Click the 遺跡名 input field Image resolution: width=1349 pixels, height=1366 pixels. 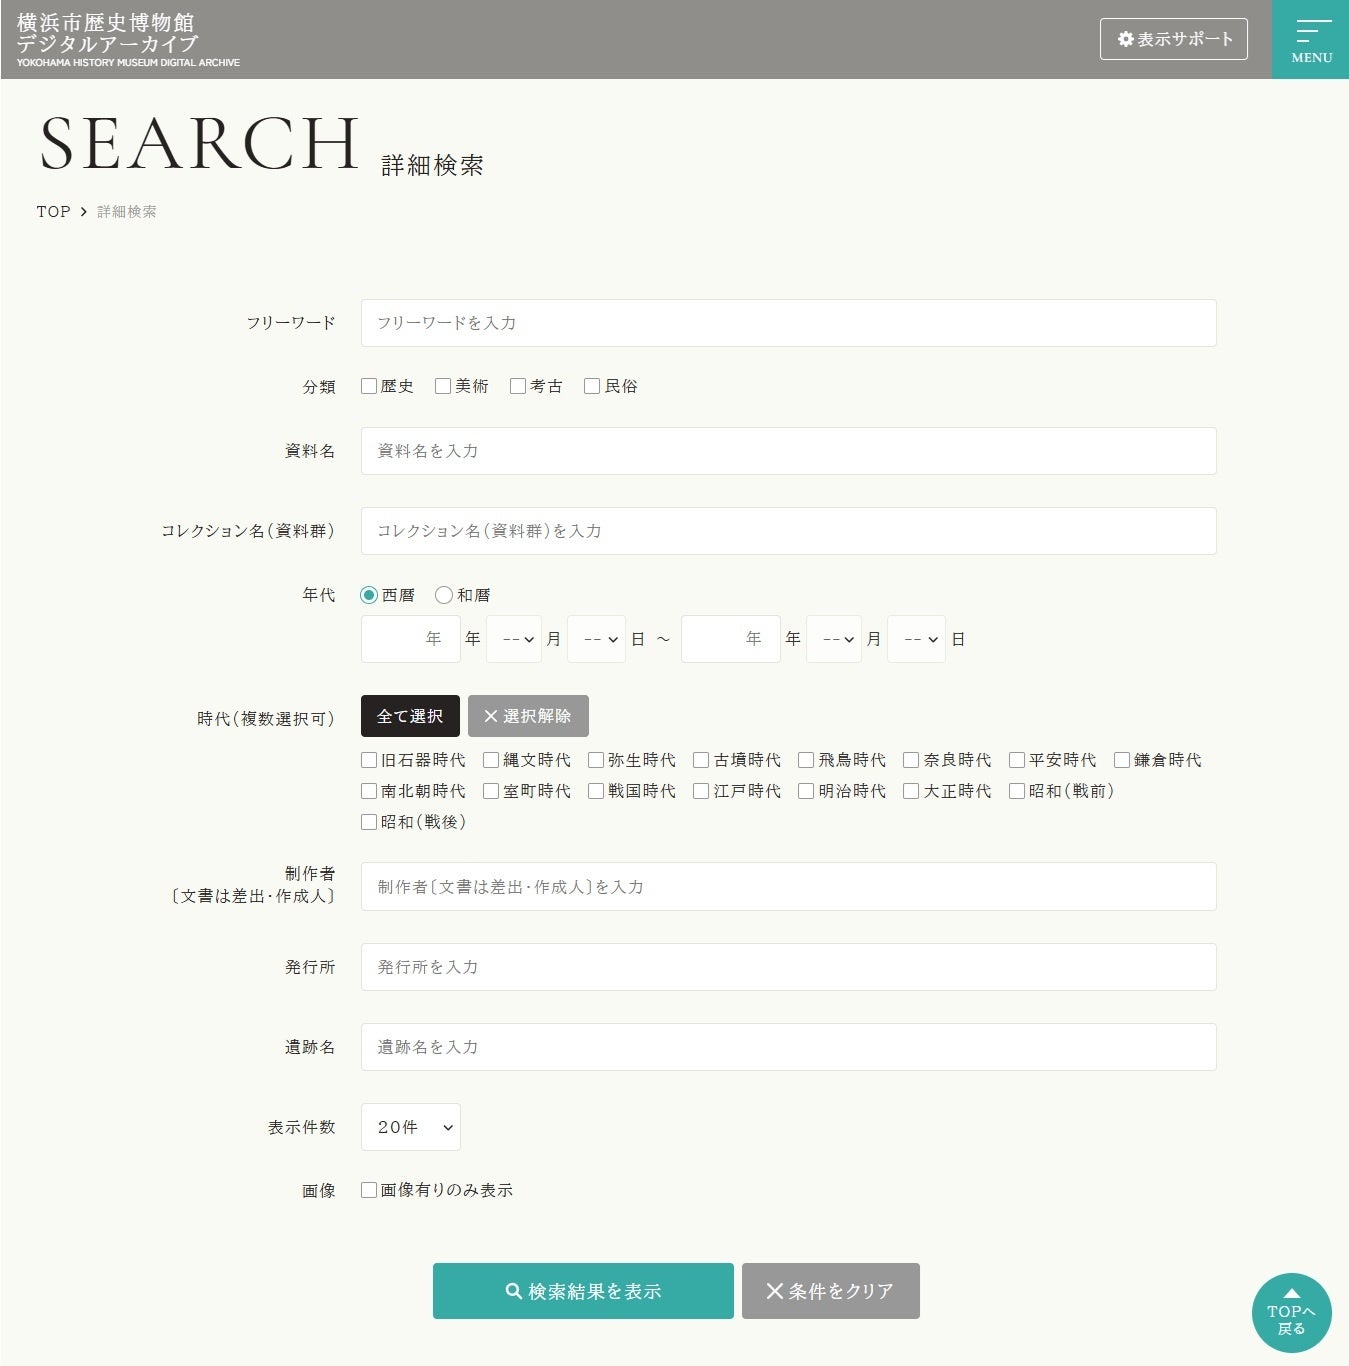coord(788,1047)
